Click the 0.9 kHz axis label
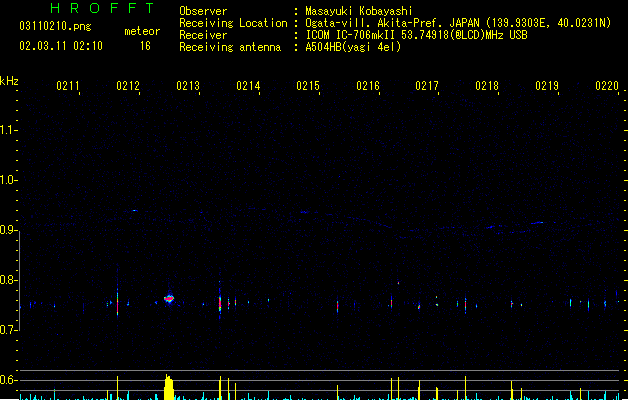 click(x=8, y=230)
